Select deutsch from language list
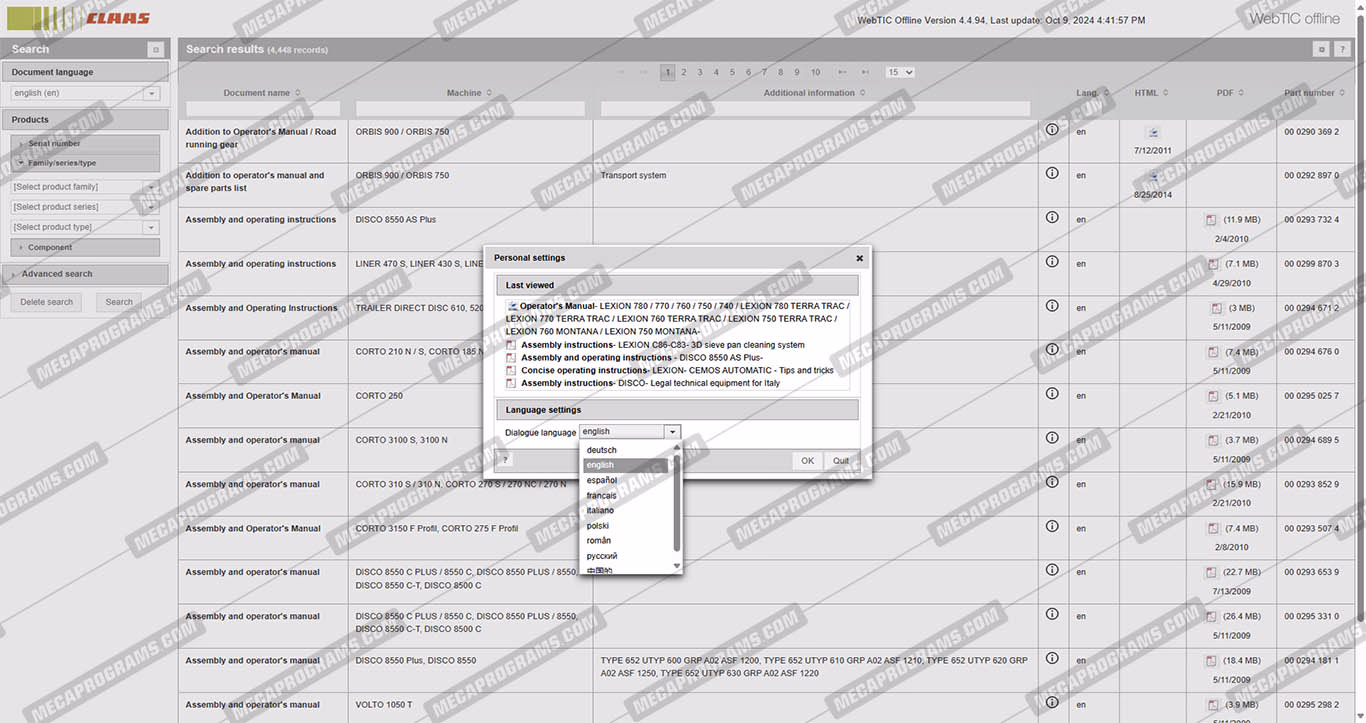1366x723 pixels. coord(626,450)
